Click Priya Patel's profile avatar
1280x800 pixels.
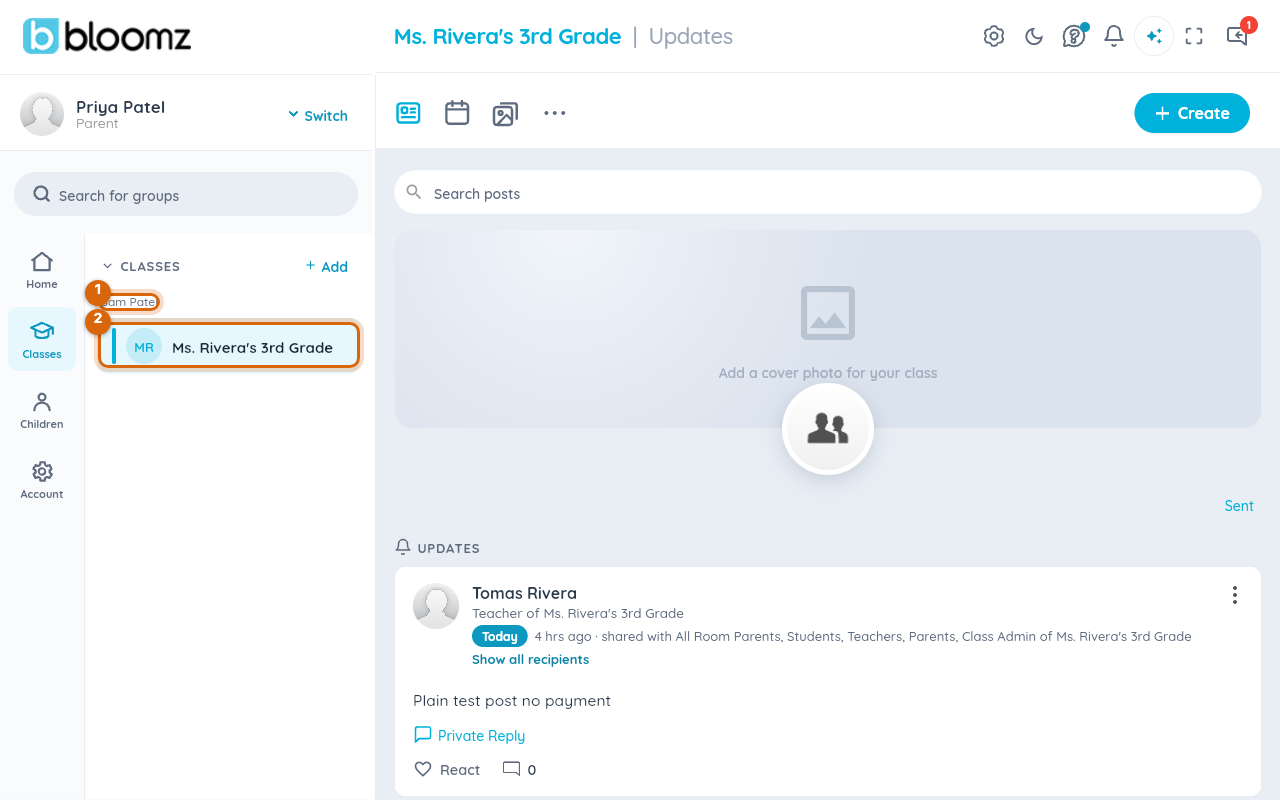(x=42, y=114)
